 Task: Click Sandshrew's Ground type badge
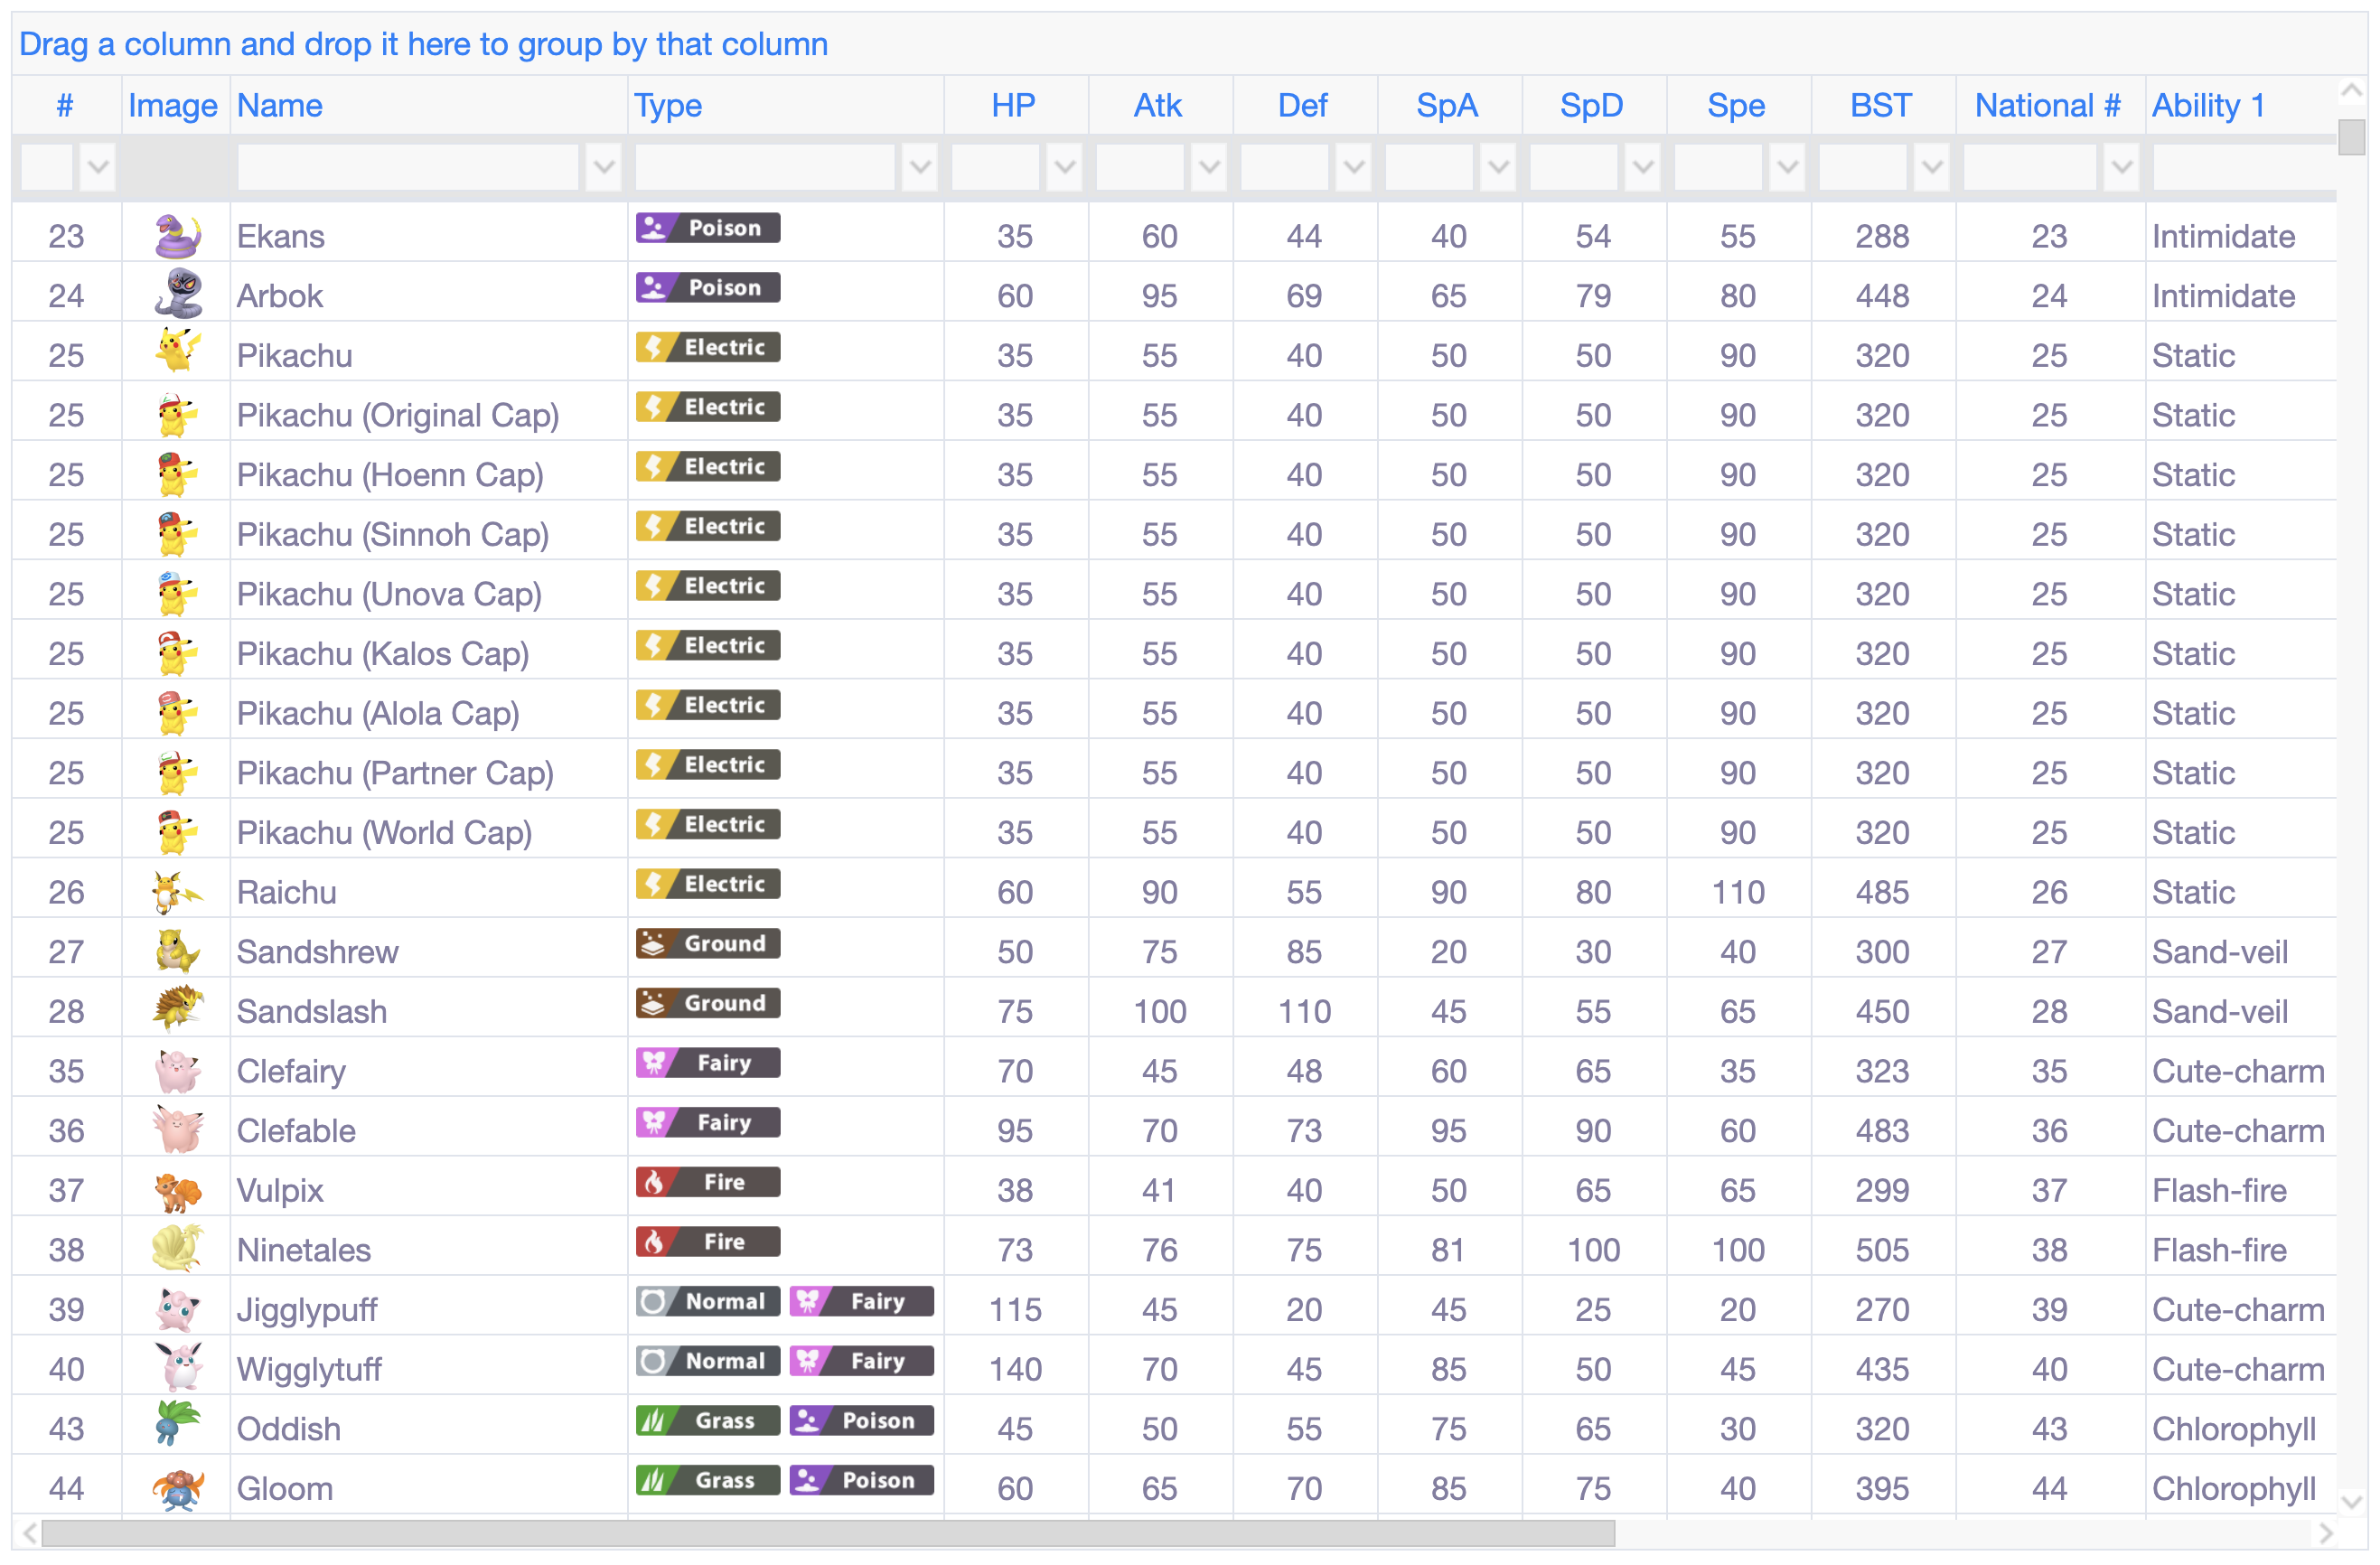tap(708, 943)
